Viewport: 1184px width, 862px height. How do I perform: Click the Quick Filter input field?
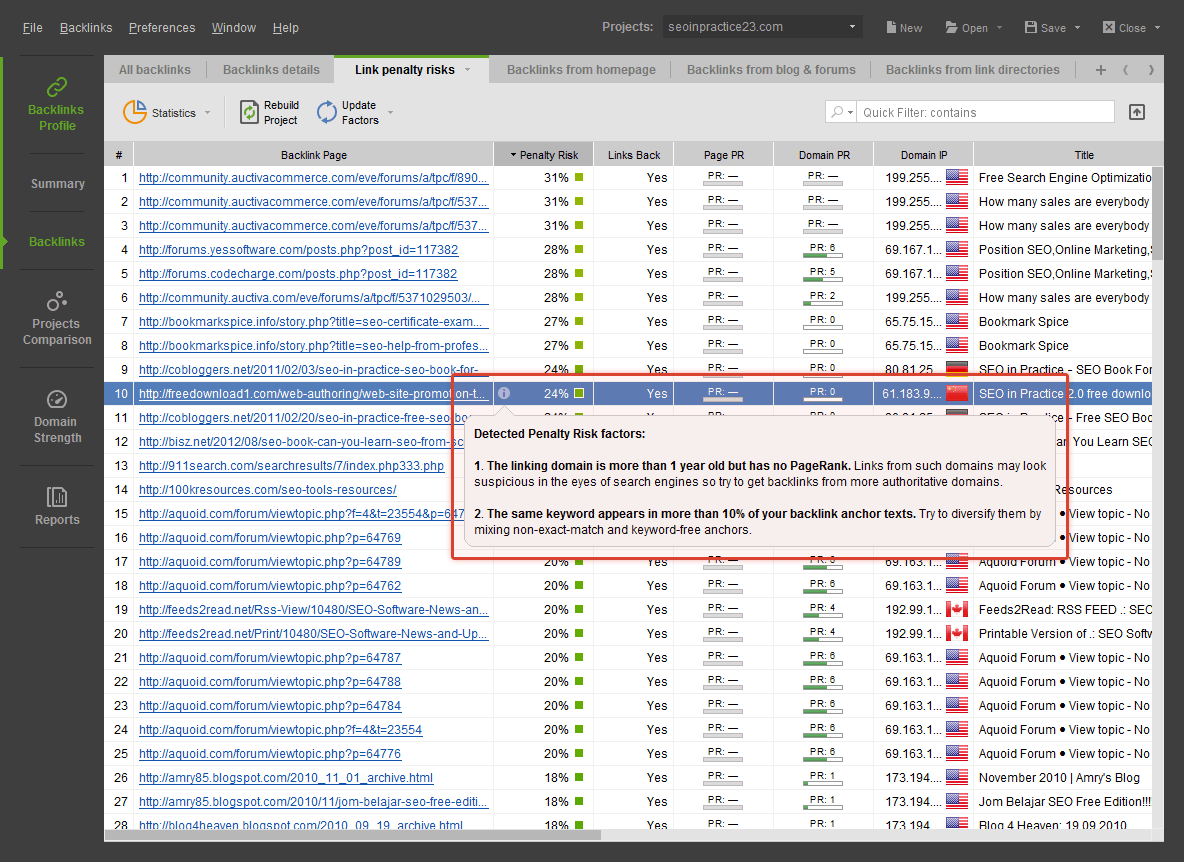(985, 112)
